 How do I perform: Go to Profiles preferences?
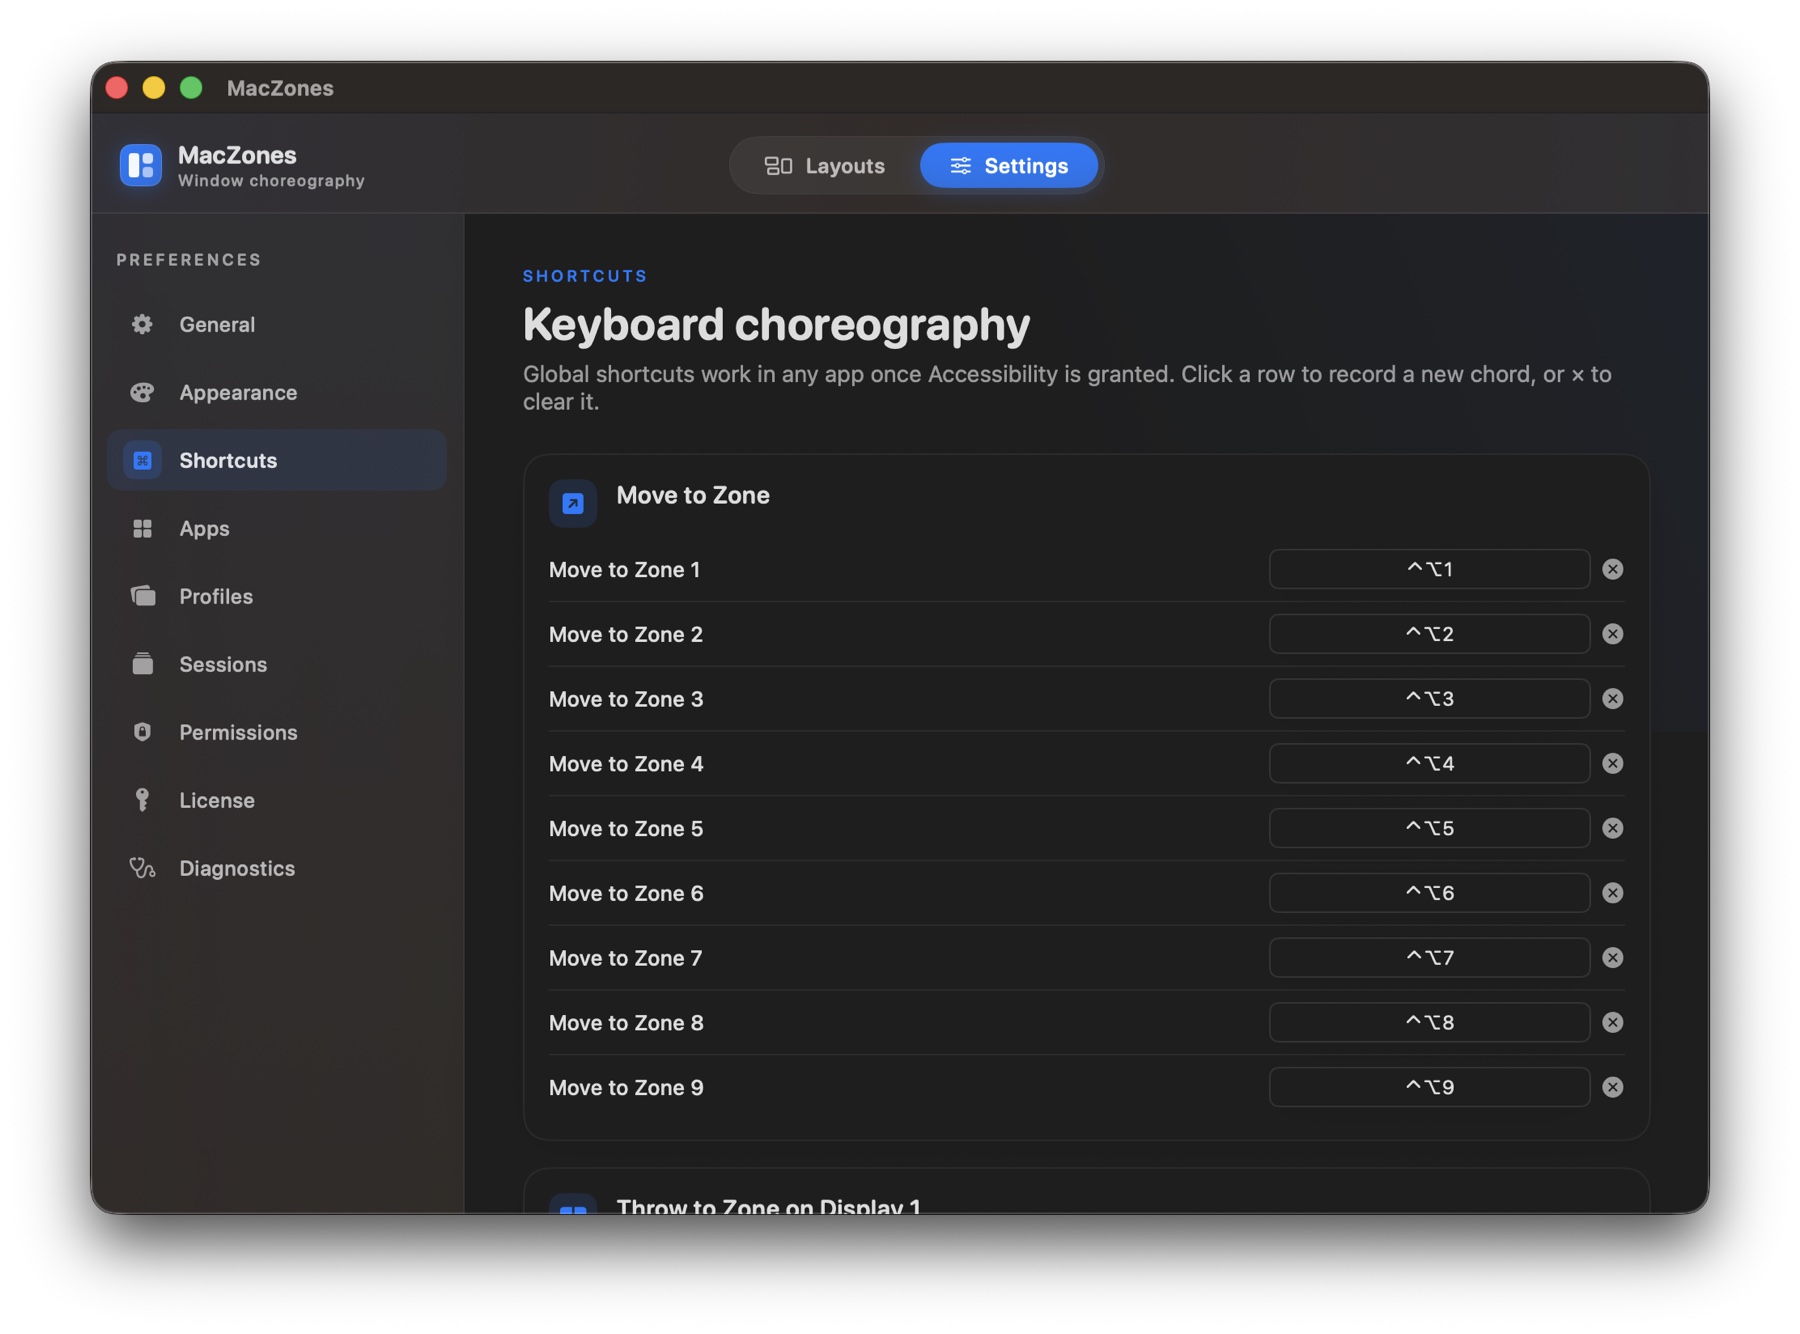pos(277,596)
